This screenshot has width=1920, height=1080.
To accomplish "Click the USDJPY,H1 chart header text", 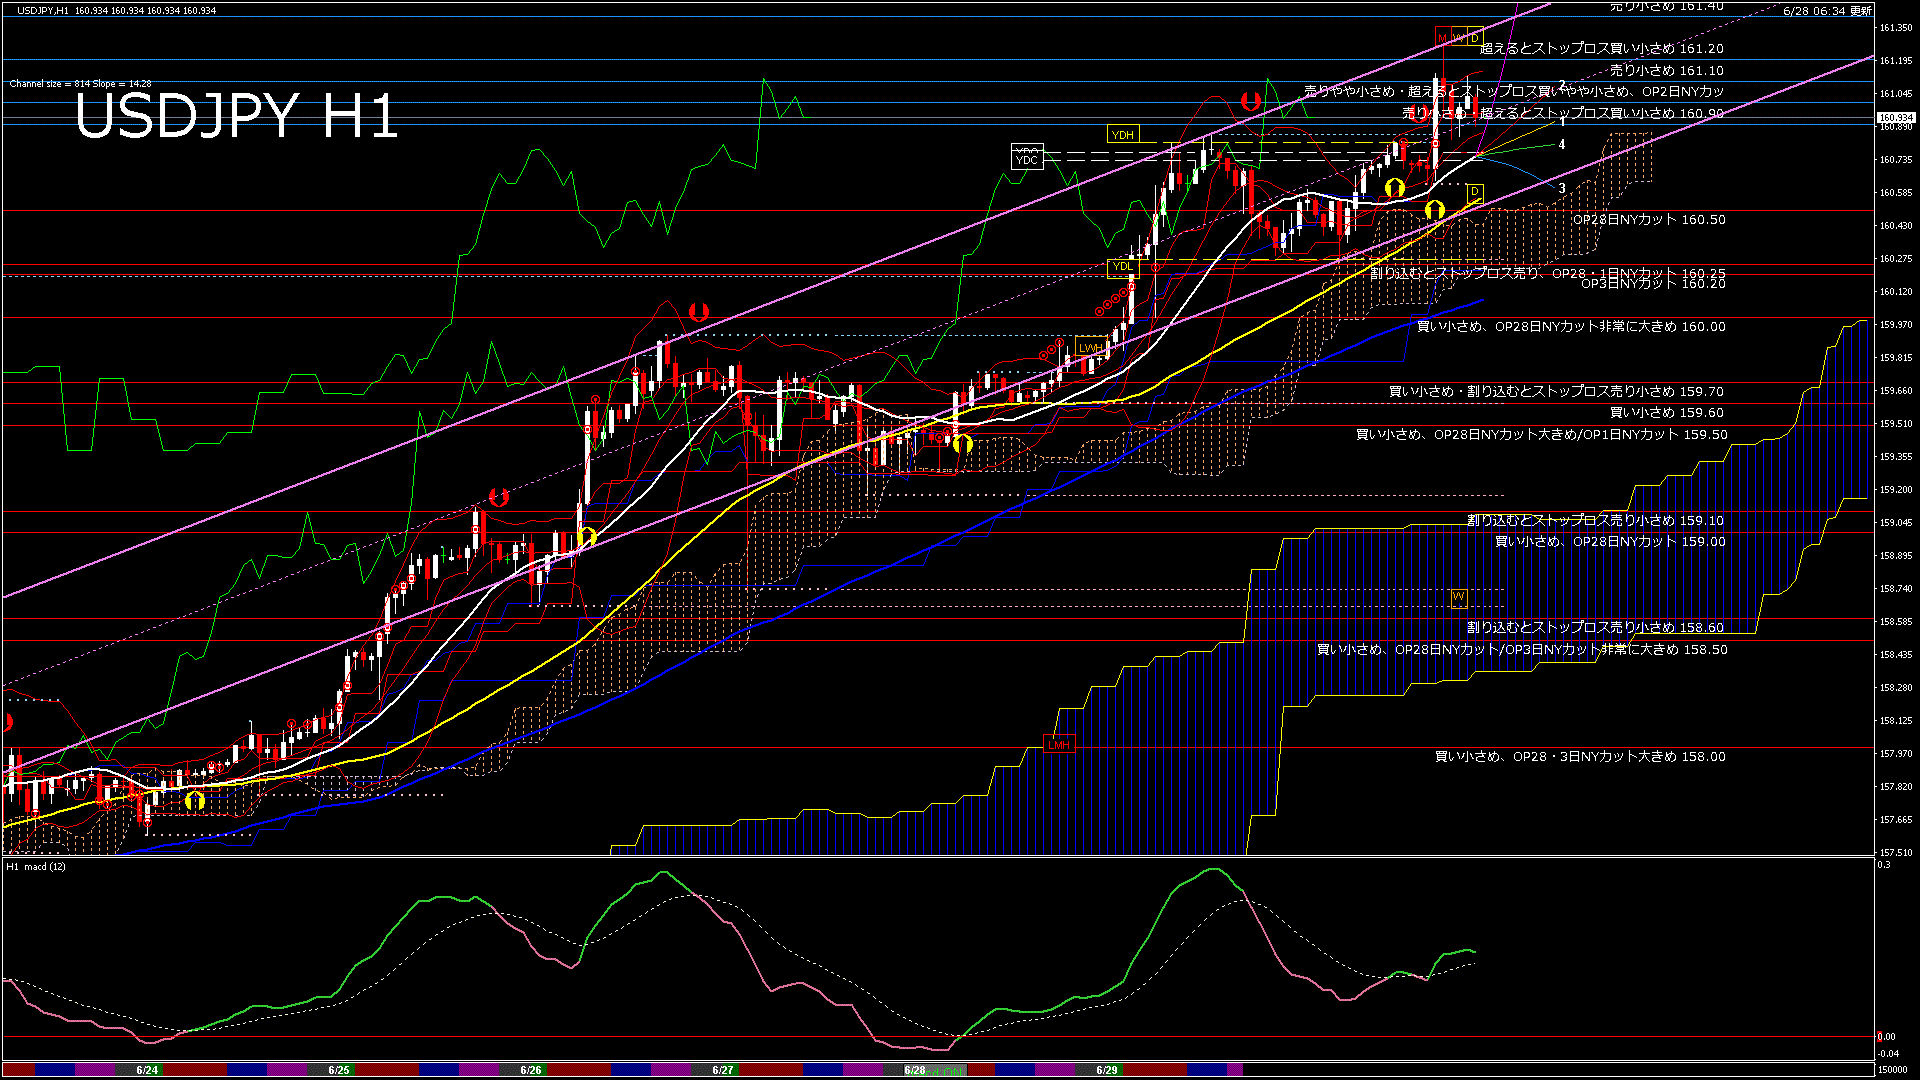I will click(x=44, y=10).
